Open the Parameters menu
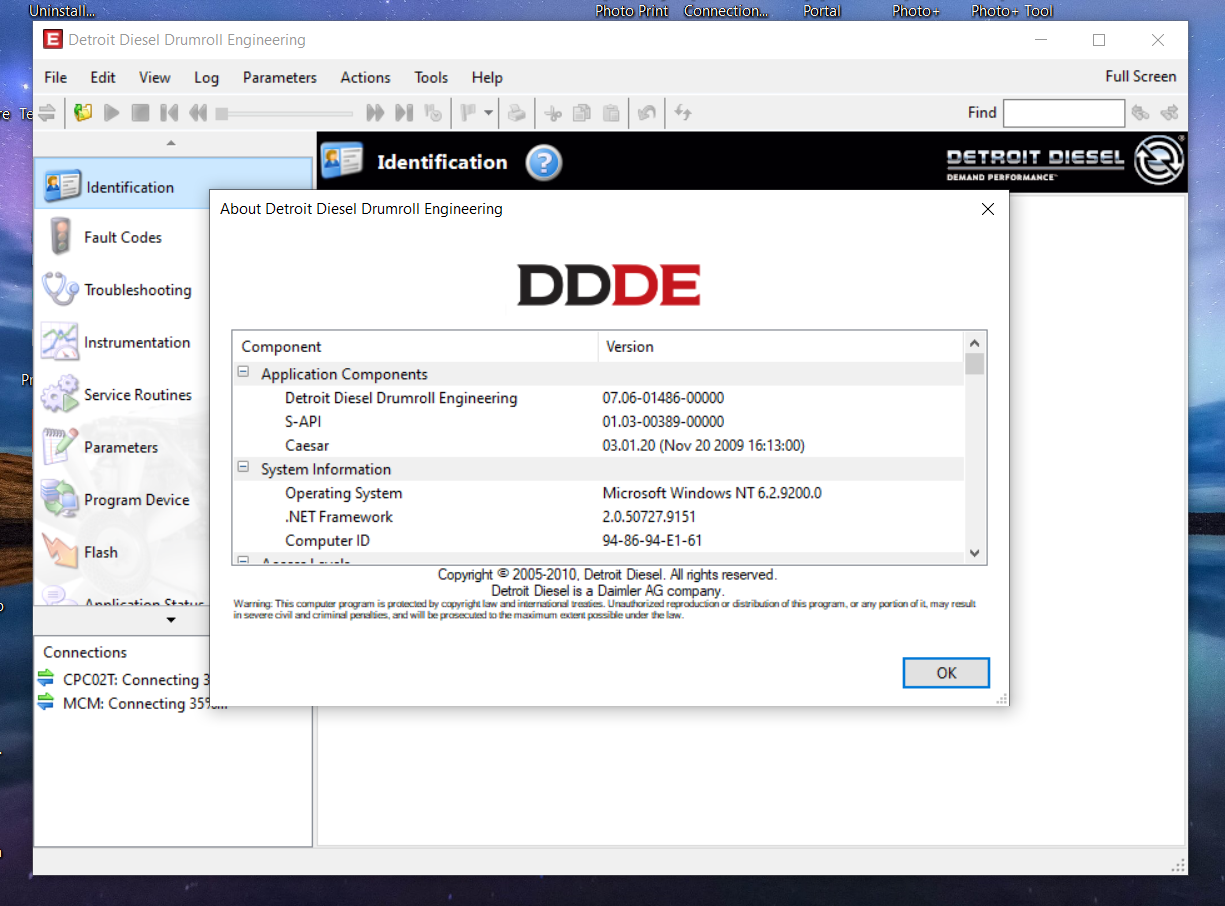Image resolution: width=1225 pixels, height=906 pixels. pyautogui.click(x=280, y=77)
